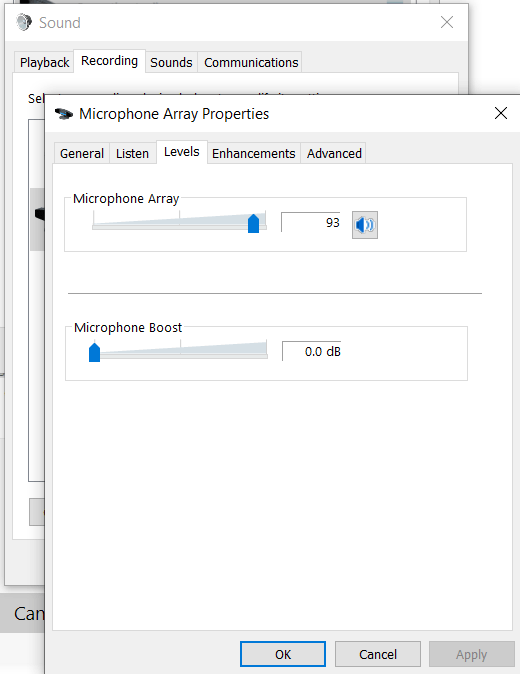Screen dimensions: 520x674
Task: Click the Microphone Array level value field
Action: point(311,222)
